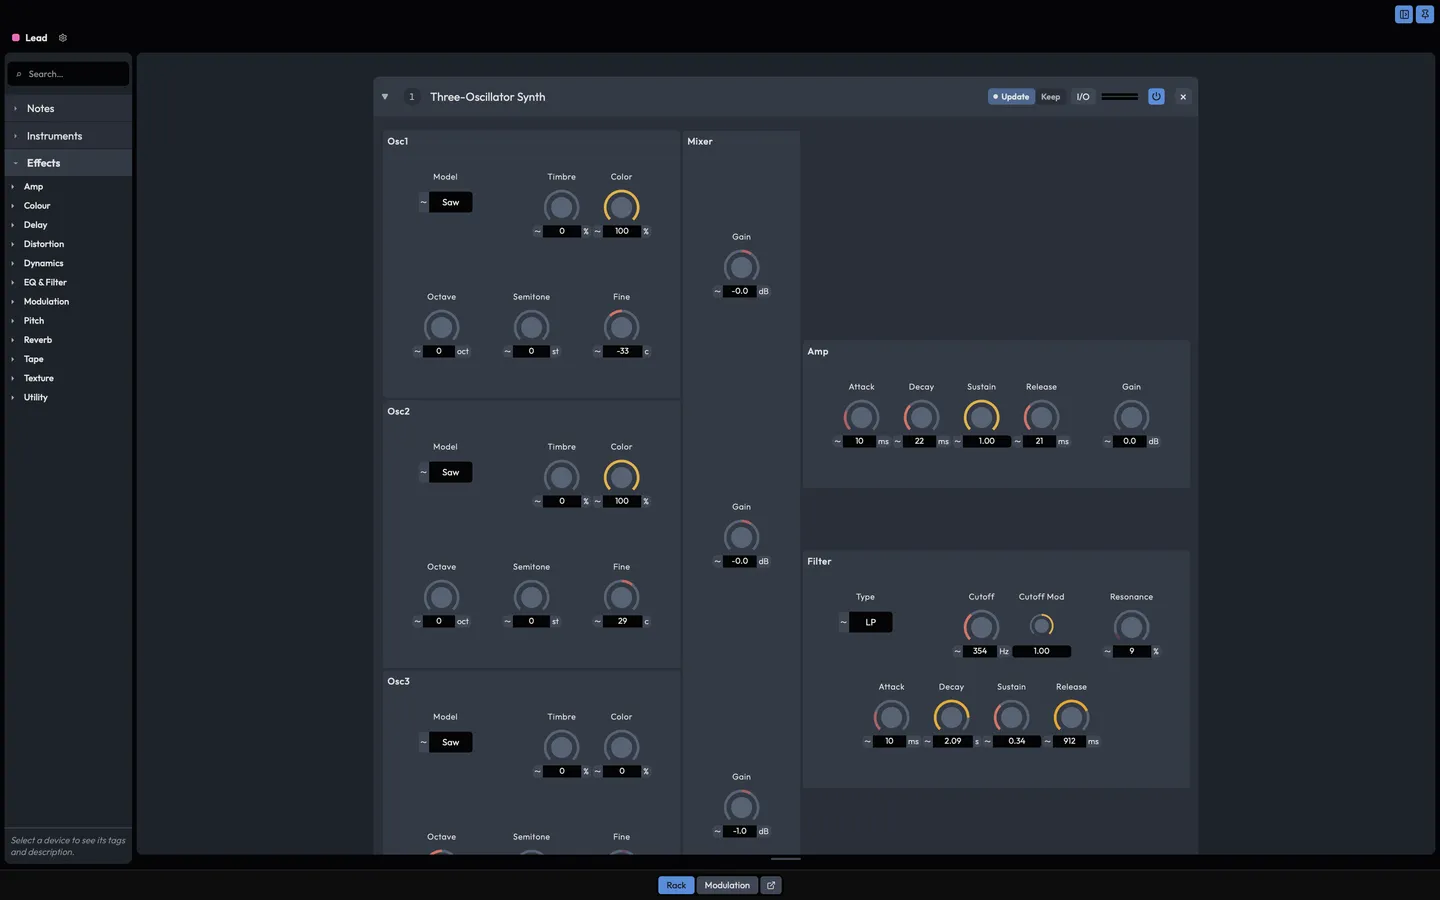The image size is (1440, 900).
Task: Click the pin icon at top right
Action: [1425, 14]
